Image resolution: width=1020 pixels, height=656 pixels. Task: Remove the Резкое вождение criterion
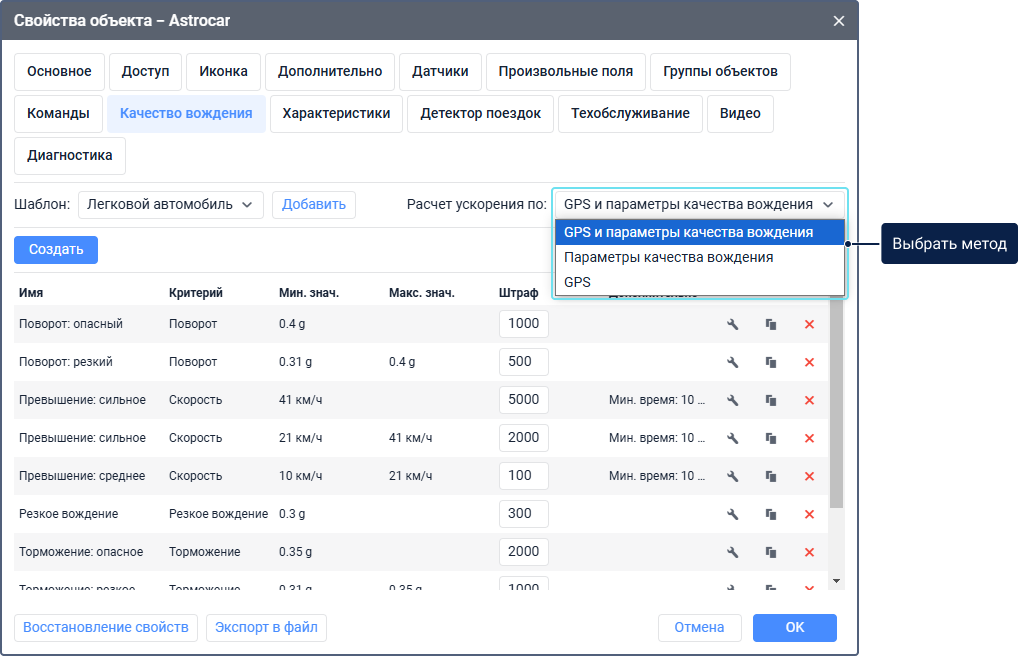(809, 514)
